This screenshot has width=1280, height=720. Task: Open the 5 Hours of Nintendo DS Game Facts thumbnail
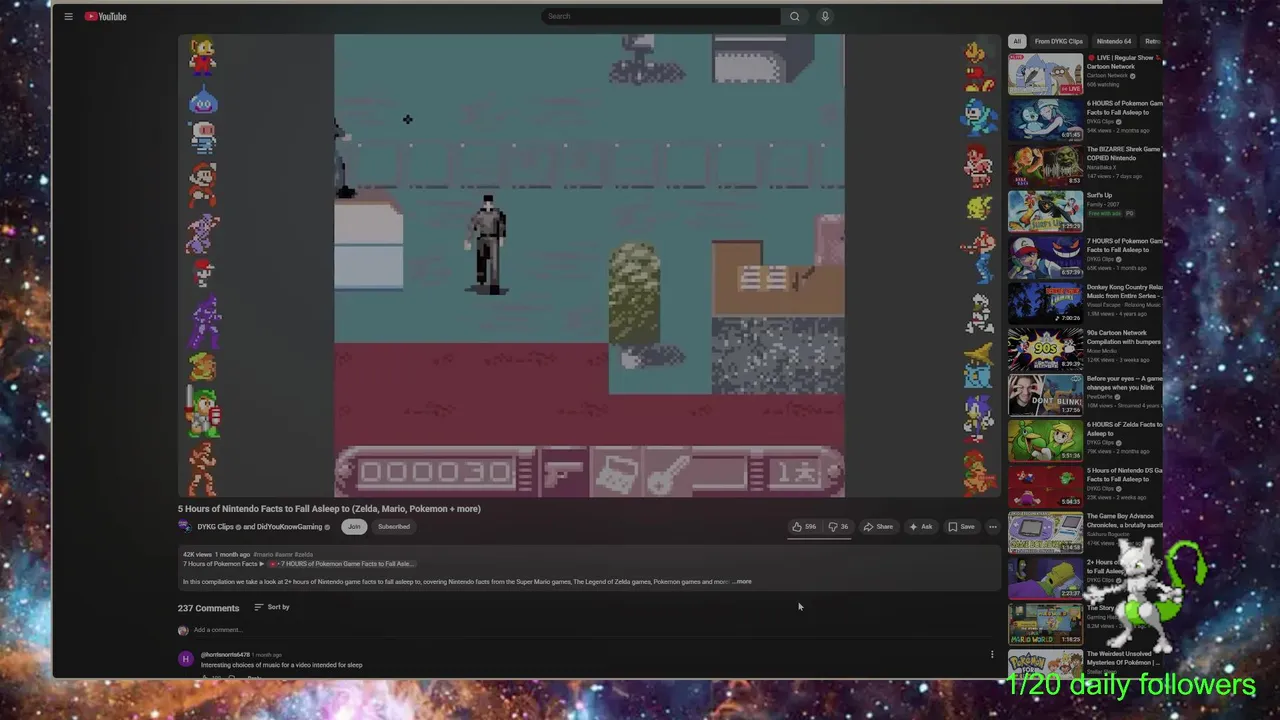click(1045, 487)
